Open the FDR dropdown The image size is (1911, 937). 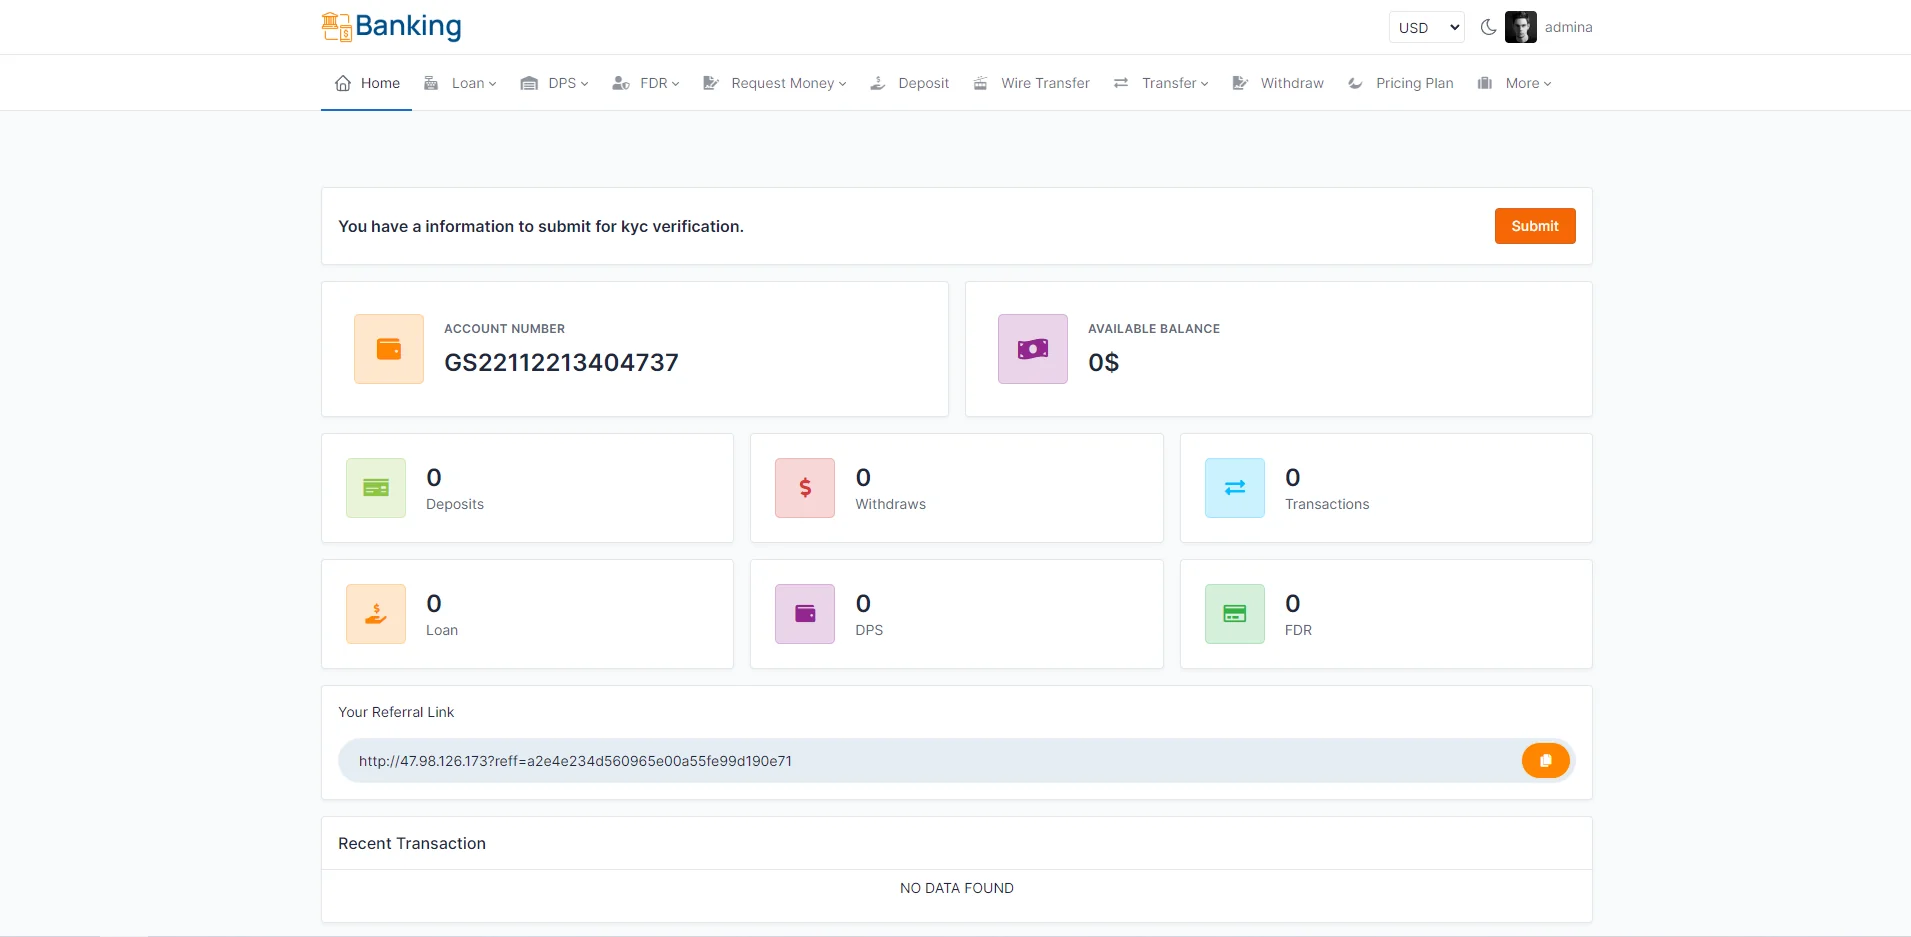click(646, 83)
